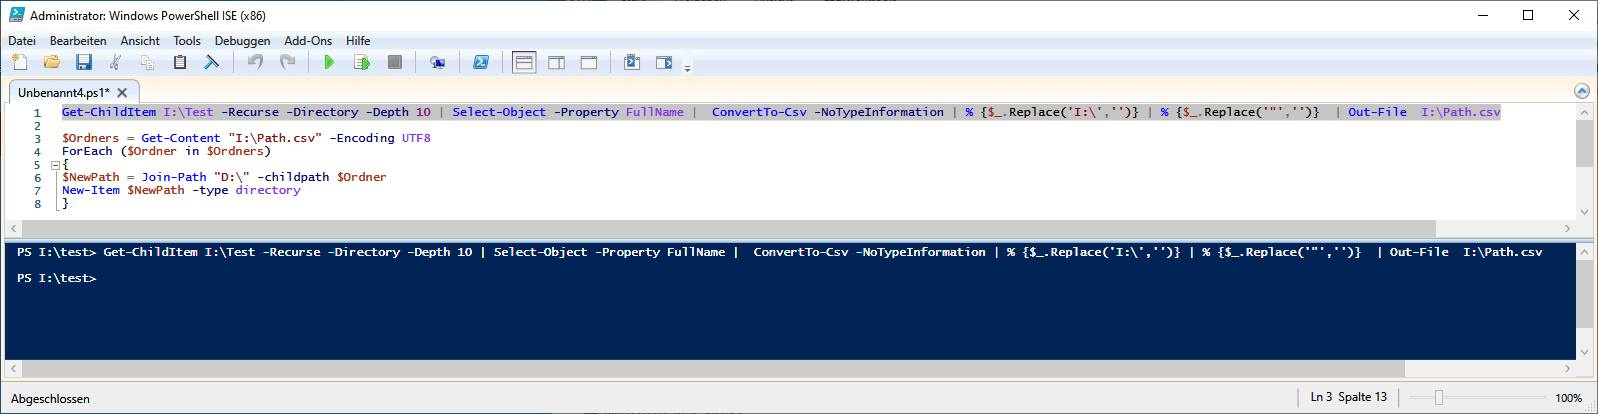The height and width of the screenshot is (414, 1598).
Task: Save the script with the floppy disk icon
Action: [84, 62]
